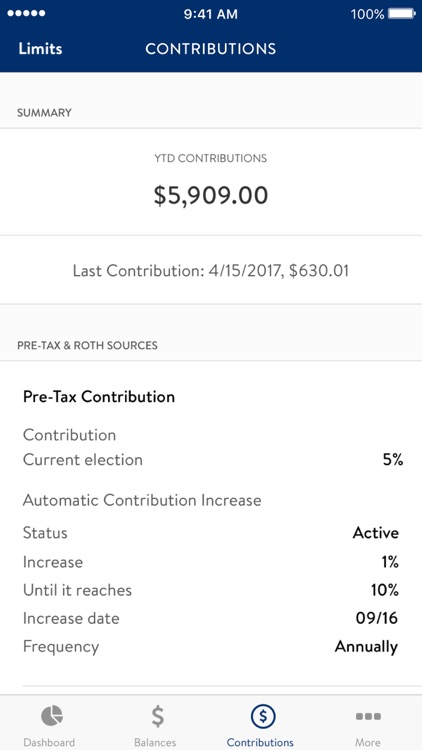Select the Increase date 09/16 value
This screenshot has width=422, height=750.
pyautogui.click(x=377, y=618)
